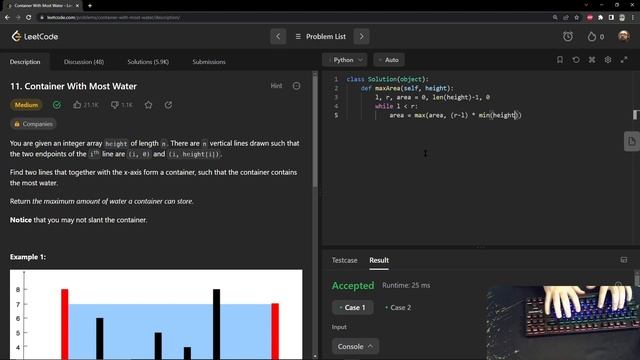This screenshot has height=360, width=640.
Task: Click the bookmark icon in editor toolbar
Action: pos(560,60)
